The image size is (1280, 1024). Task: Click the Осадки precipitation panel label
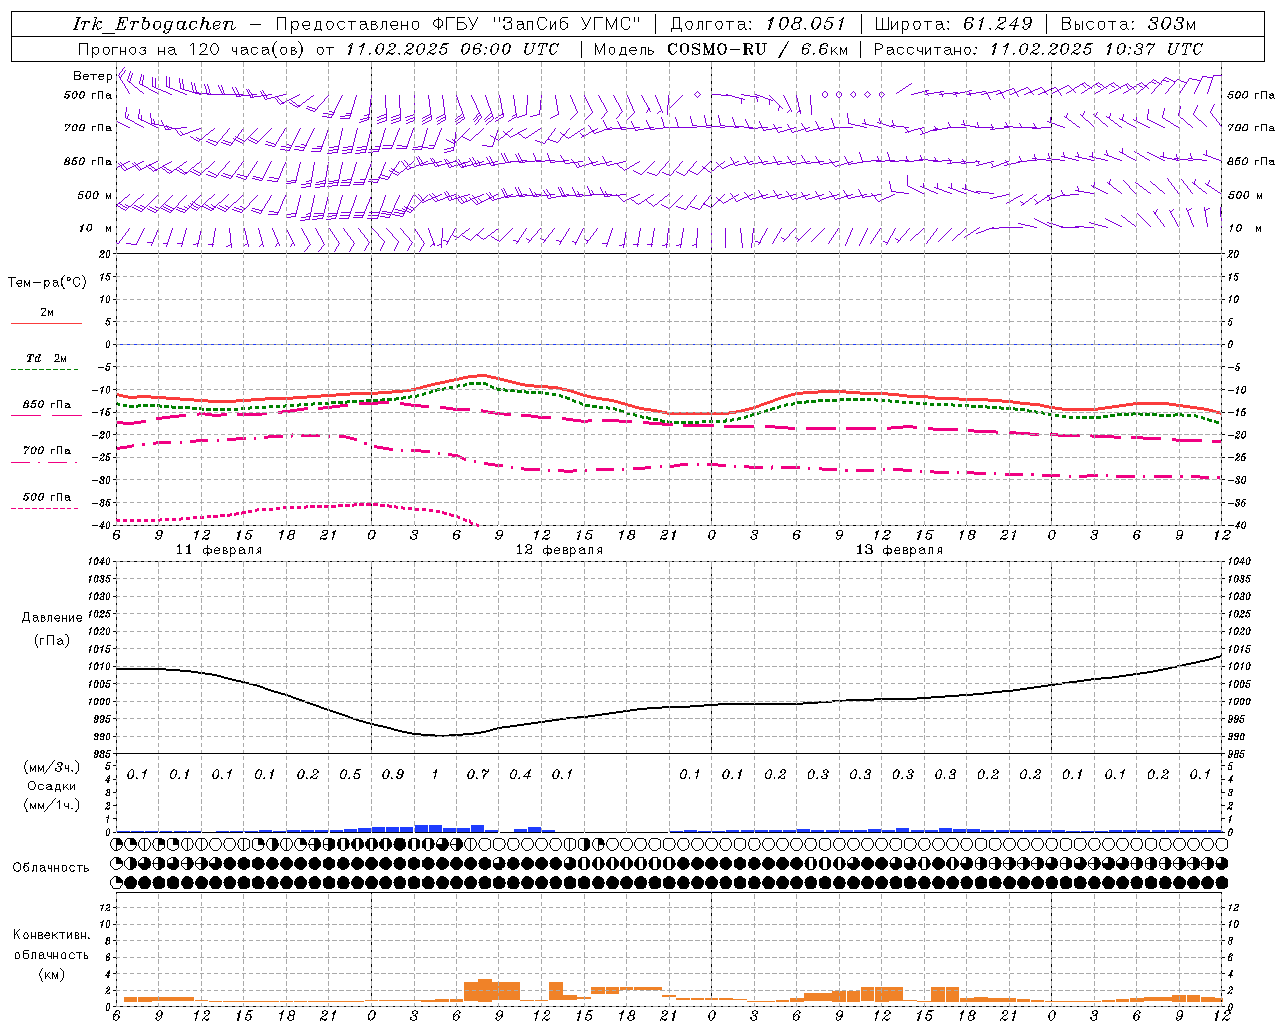click(x=51, y=787)
